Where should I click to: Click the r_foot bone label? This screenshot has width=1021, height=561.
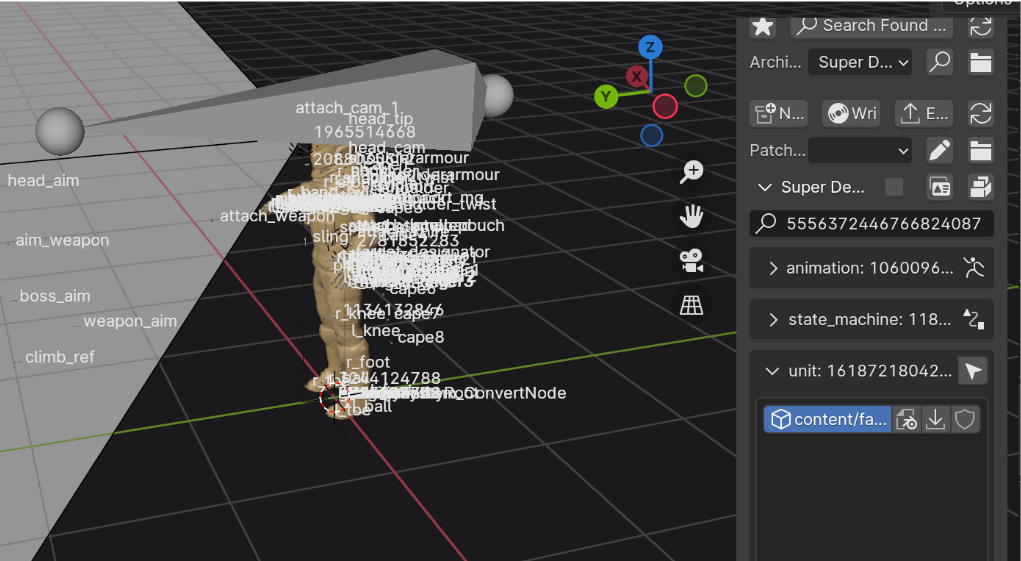click(x=368, y=363)
